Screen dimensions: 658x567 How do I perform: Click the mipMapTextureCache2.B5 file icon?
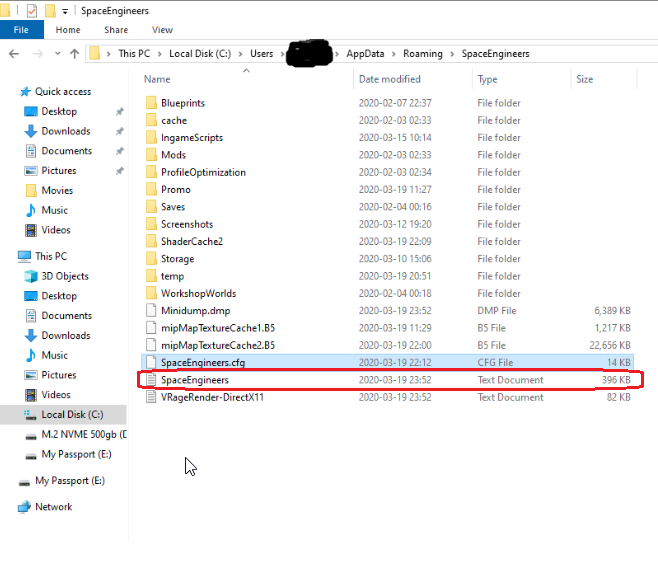[x=151, y=345]
